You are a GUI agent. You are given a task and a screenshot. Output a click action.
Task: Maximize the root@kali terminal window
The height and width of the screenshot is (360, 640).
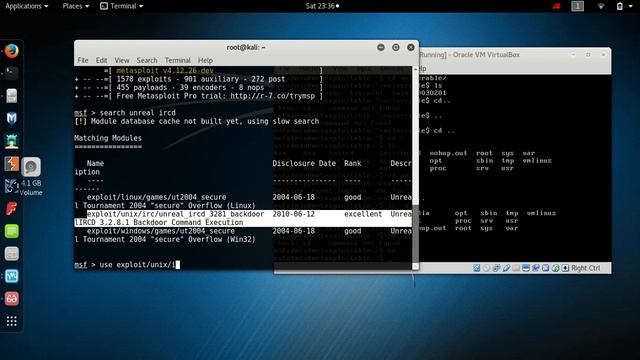pos(396,47)
